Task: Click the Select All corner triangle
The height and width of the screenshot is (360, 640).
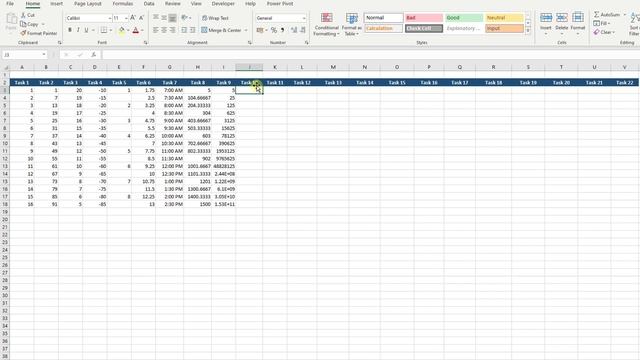Action: coord(6,67)
